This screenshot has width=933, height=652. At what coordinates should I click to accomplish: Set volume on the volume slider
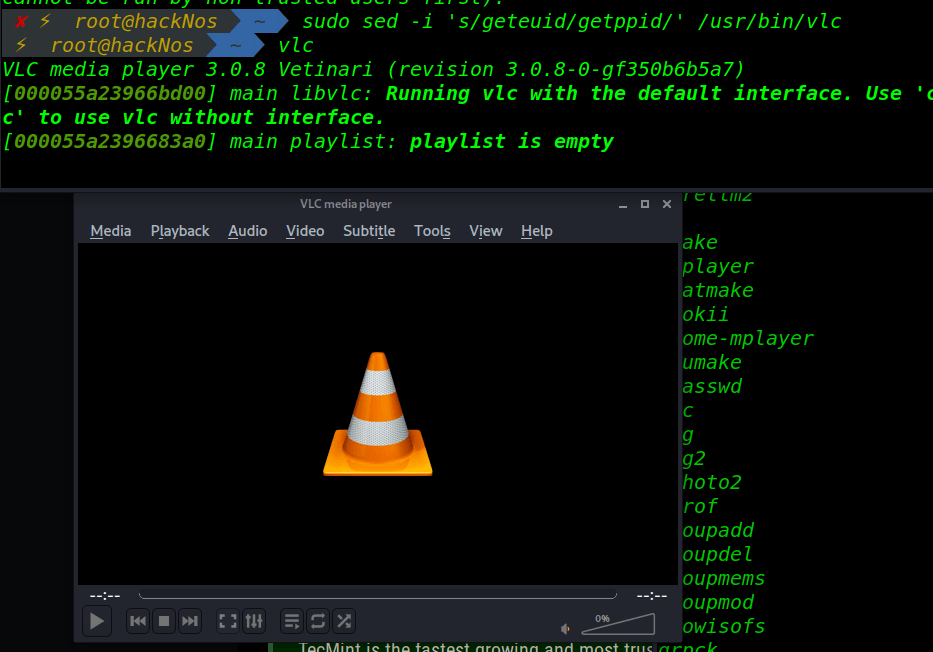pos(618,625)
